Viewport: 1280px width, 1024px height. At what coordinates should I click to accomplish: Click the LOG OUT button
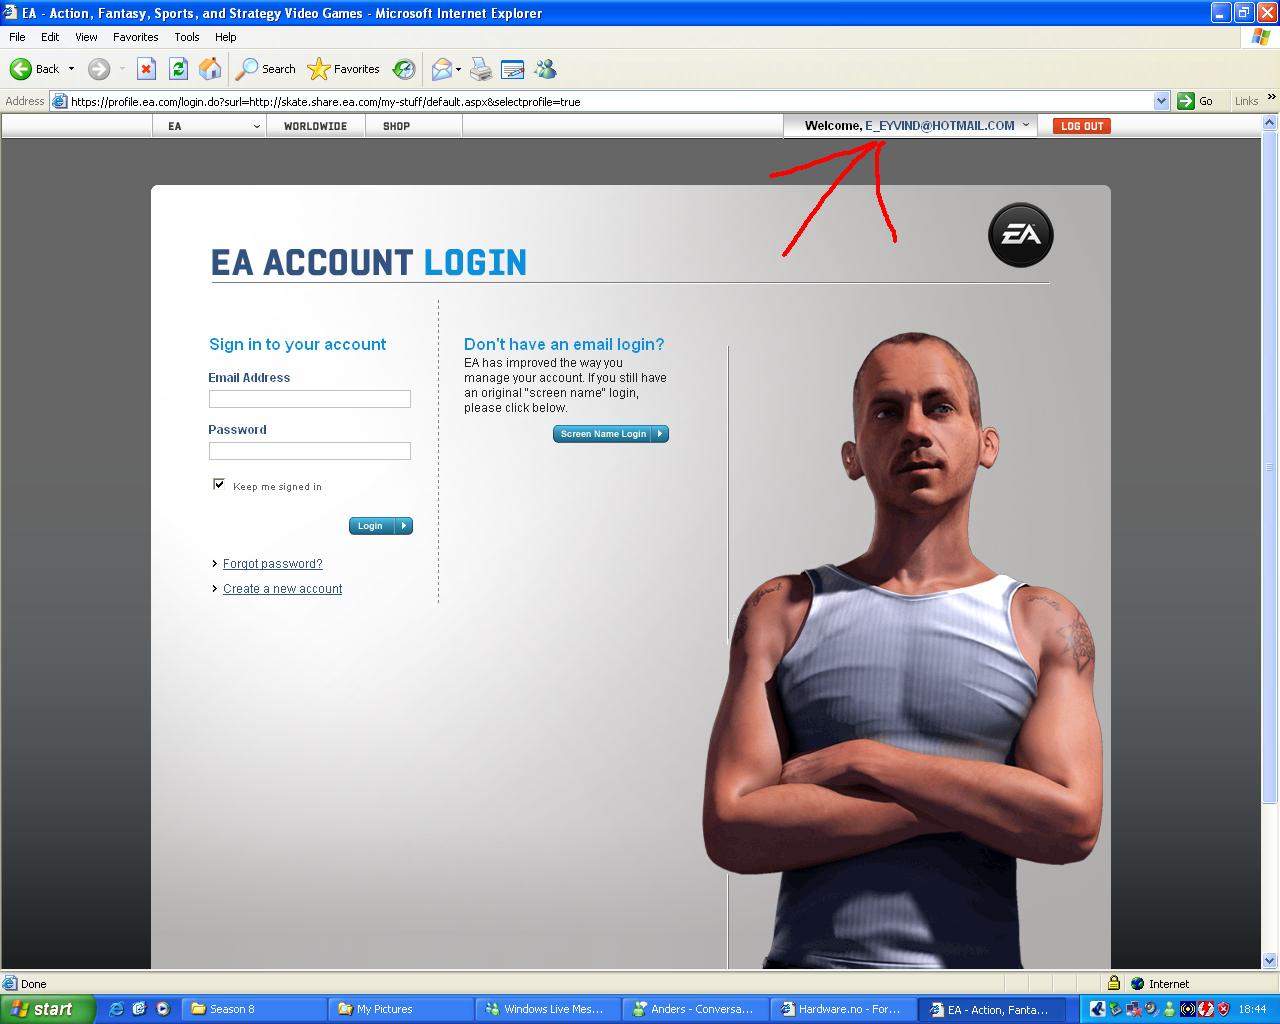click(x=1082, y=126)
